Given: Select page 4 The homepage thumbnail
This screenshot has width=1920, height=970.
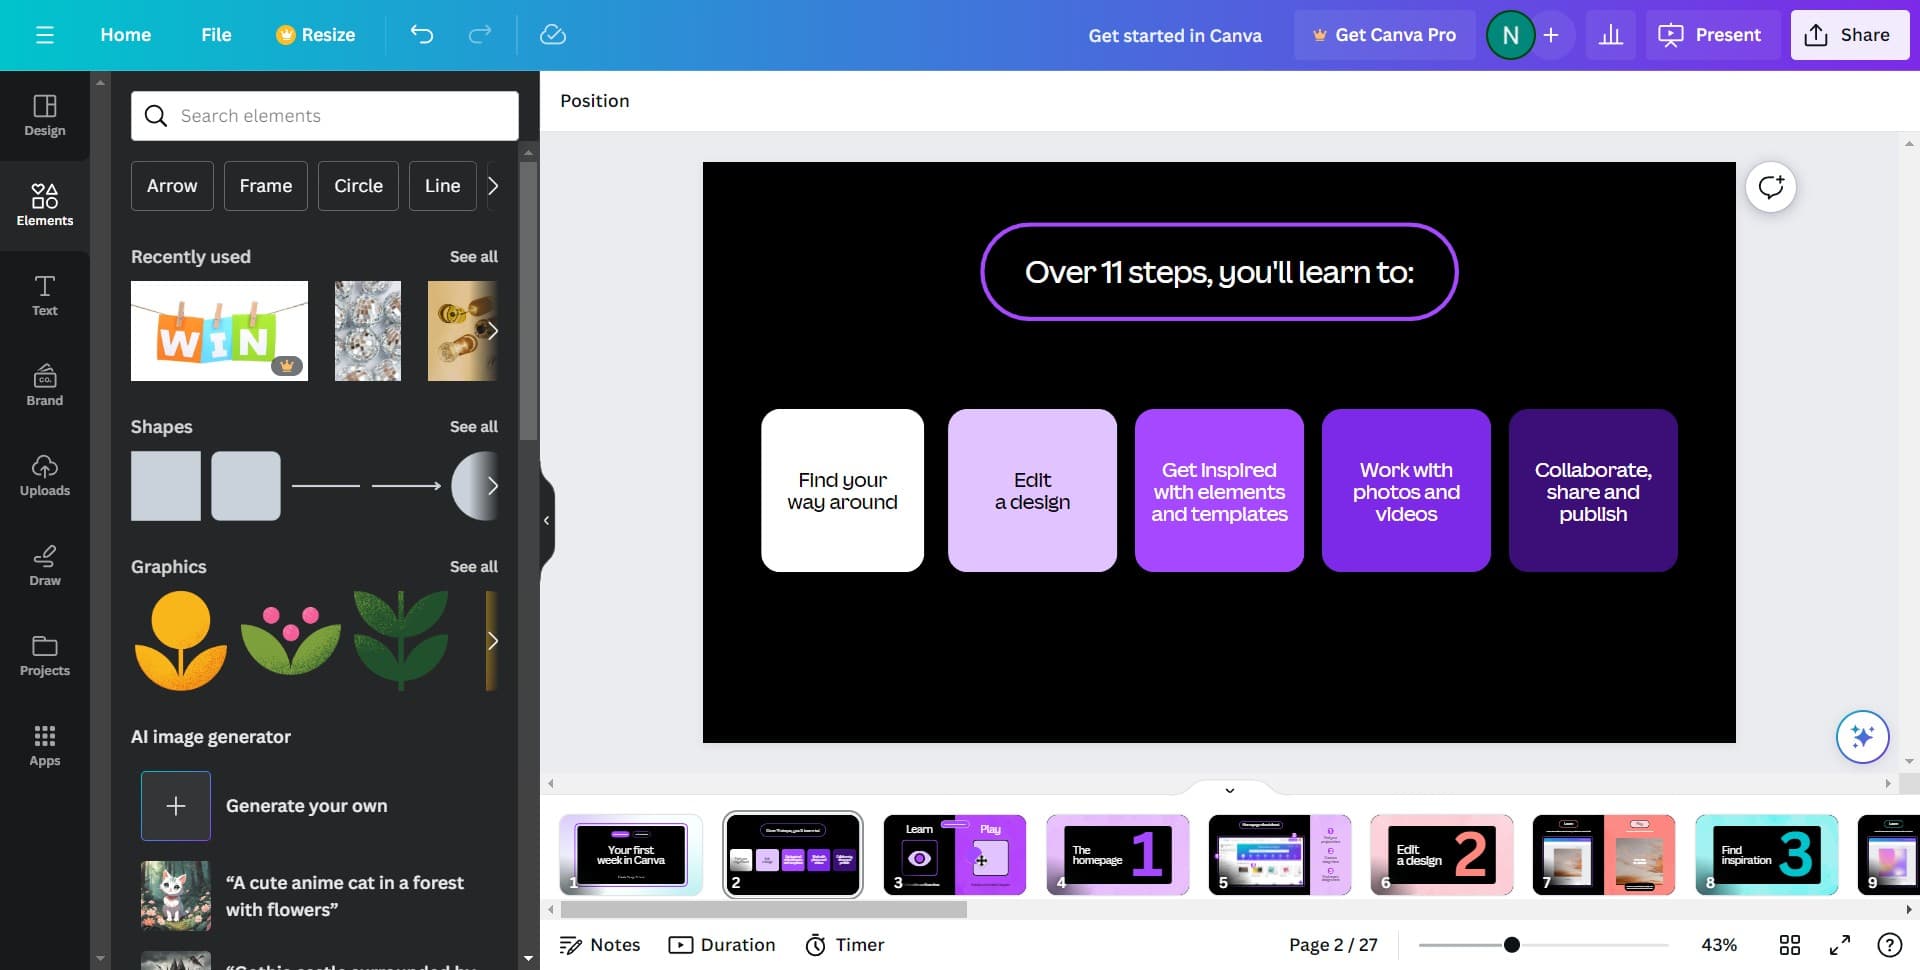Looking at the screenshot, I should [x=1118, y=855].
